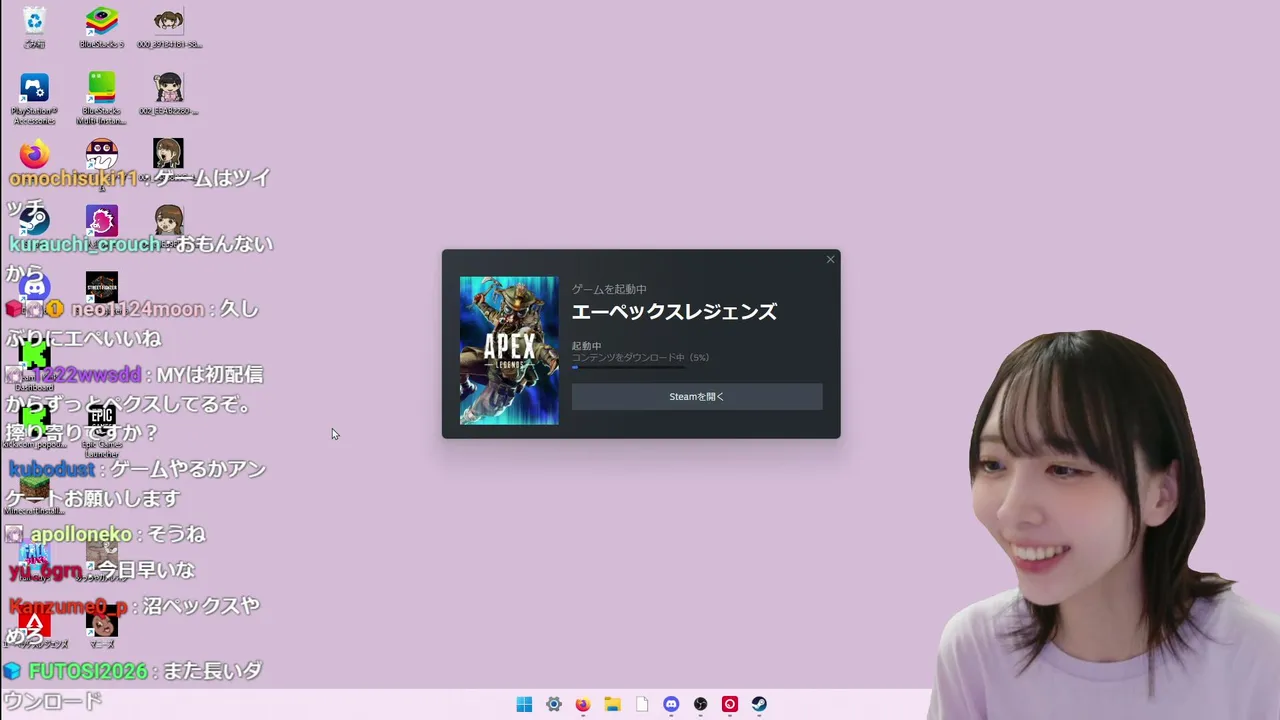Click the chat username omochisuki11
This screenshot has height=720, width=1280.
tap(73, 178)
